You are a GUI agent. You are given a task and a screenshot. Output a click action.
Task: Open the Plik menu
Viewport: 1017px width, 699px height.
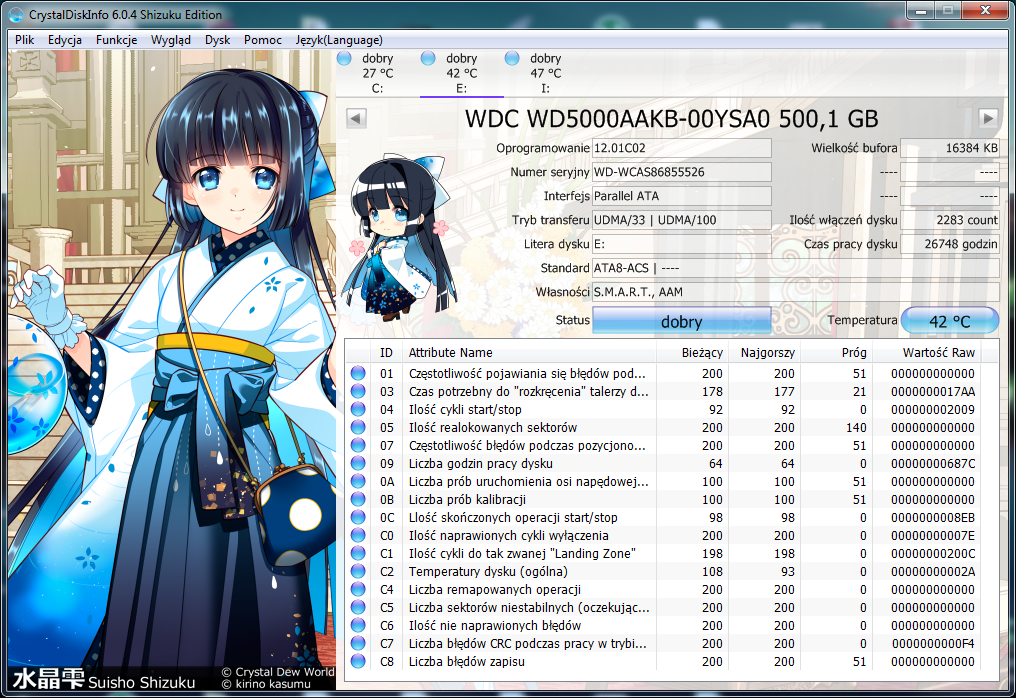click(25, 40)
